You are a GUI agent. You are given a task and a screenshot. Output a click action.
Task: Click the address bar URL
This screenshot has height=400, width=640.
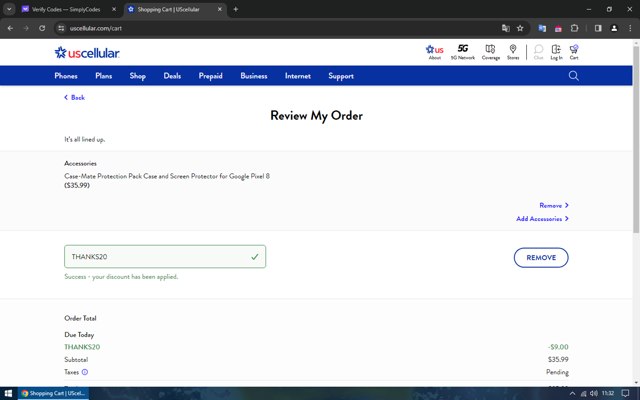pos(96,28)
